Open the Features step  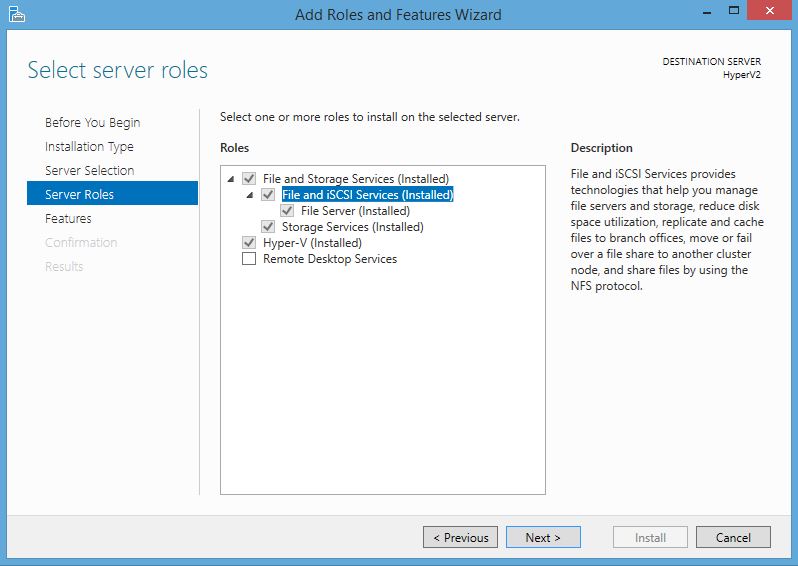pos(68,218)
